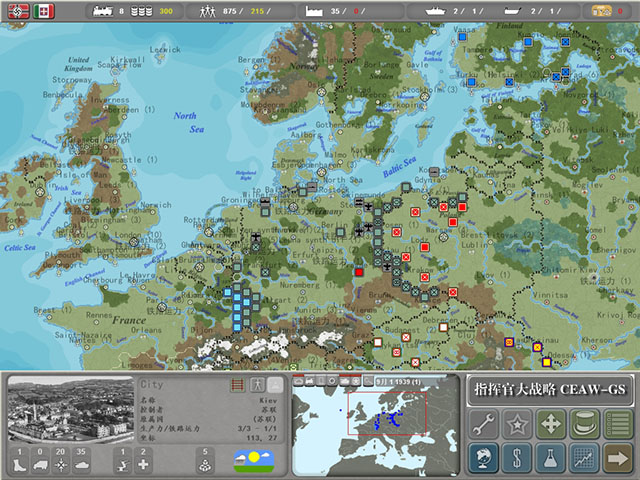Image resolution: width=640 pixels, height=480 pixels.
Task: Click the boot movement stat icon
Action: [x=21, y=464]
